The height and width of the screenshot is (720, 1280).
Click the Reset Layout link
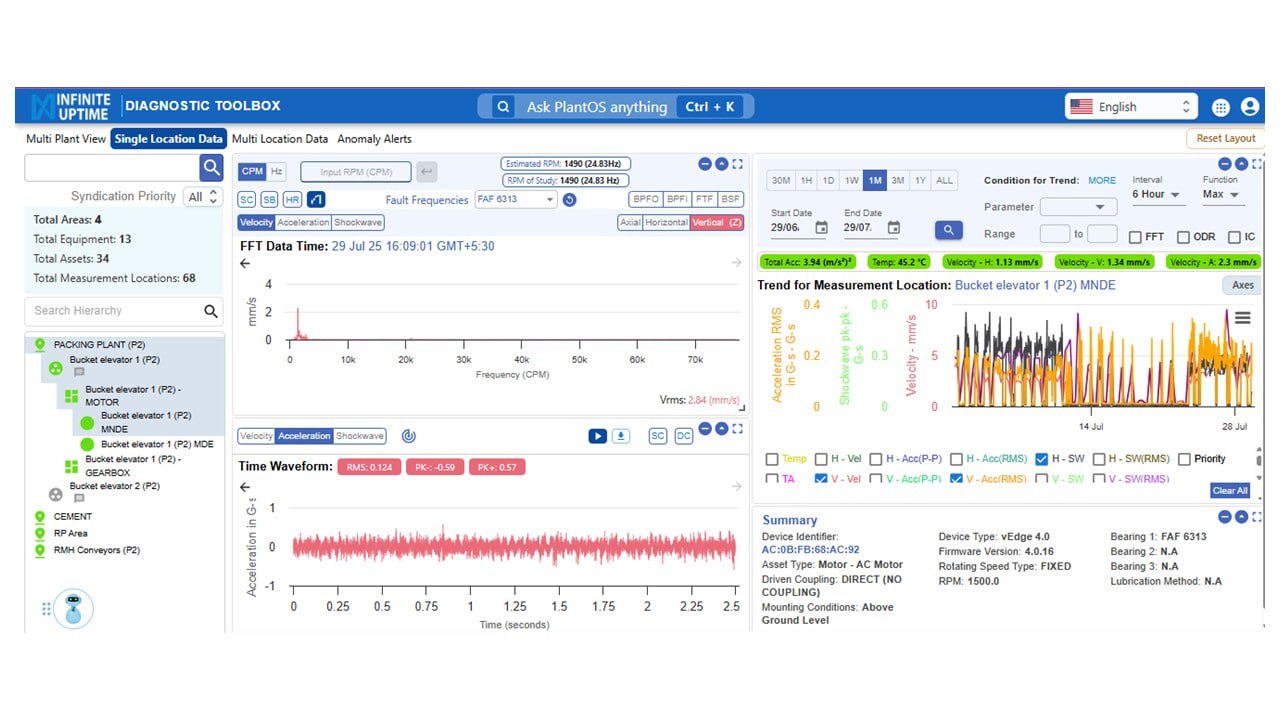(1228, 139)
